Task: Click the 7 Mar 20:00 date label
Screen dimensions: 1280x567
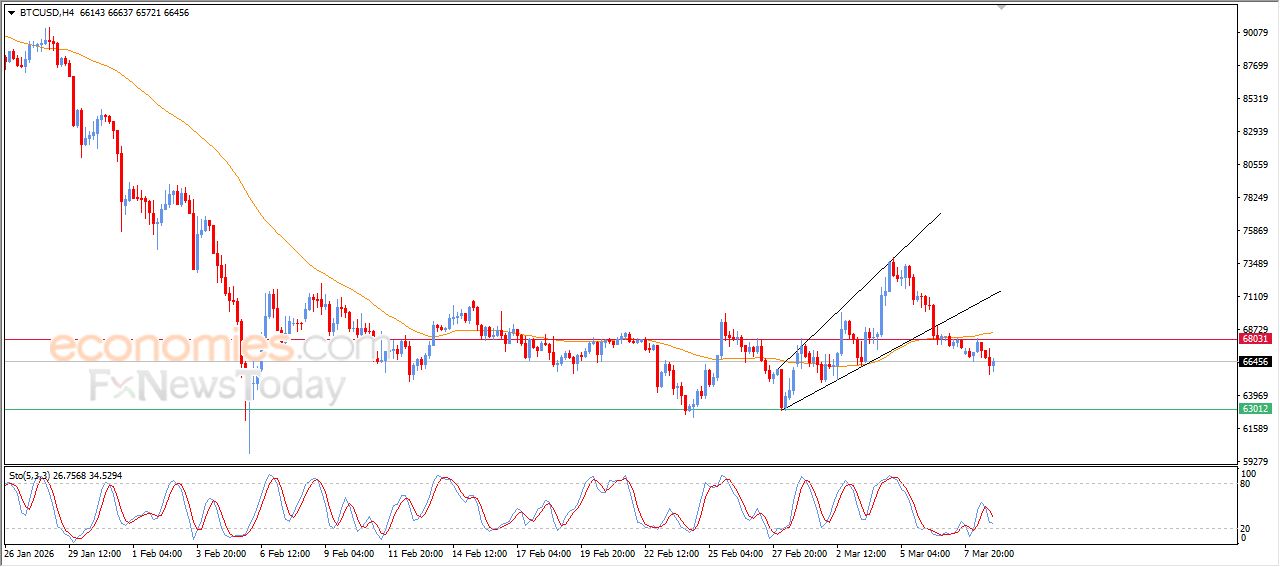Action: pos(989,553)
